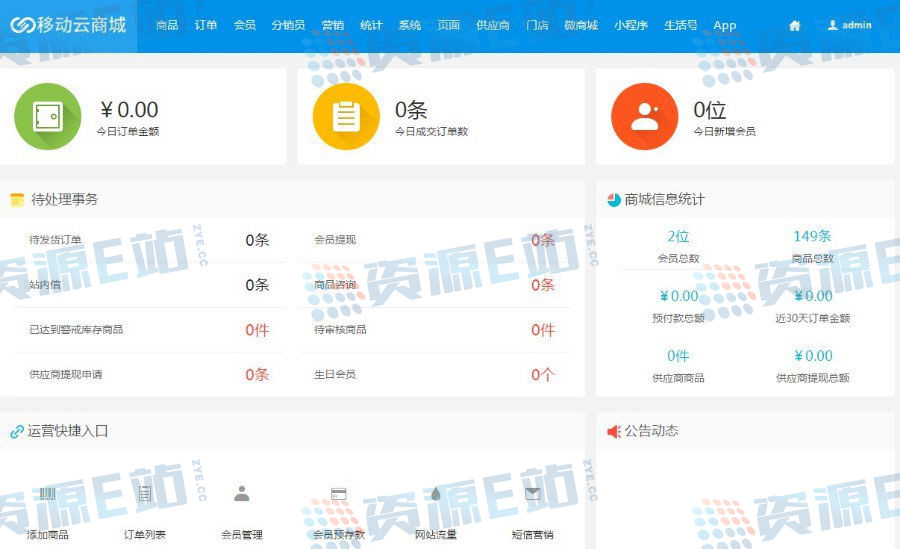Click the home icon in top bar
The height and width of the screenshot is (549, 900).
[x=795, y=26]
